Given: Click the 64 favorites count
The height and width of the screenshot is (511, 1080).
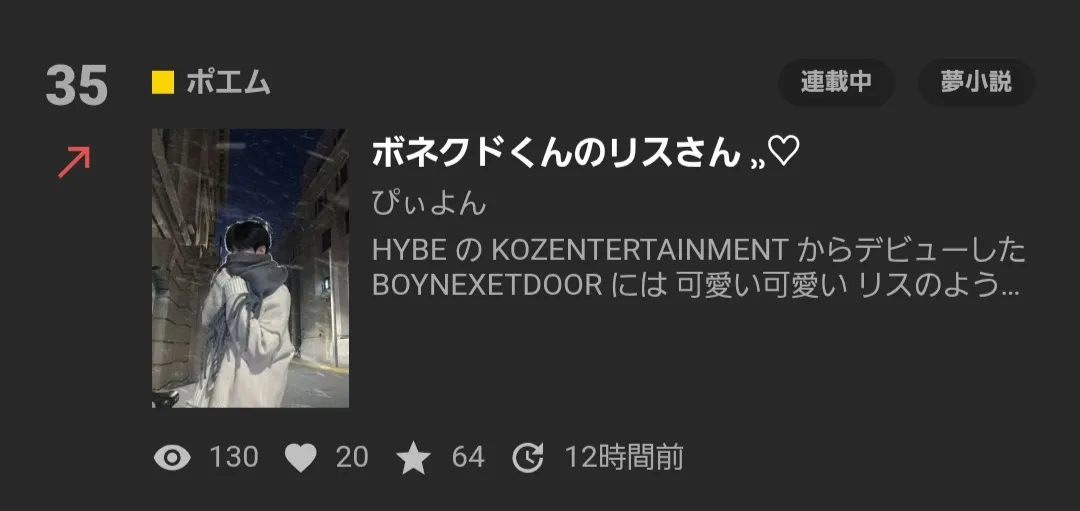Looking at the screenshot, I should click(468, 457).
